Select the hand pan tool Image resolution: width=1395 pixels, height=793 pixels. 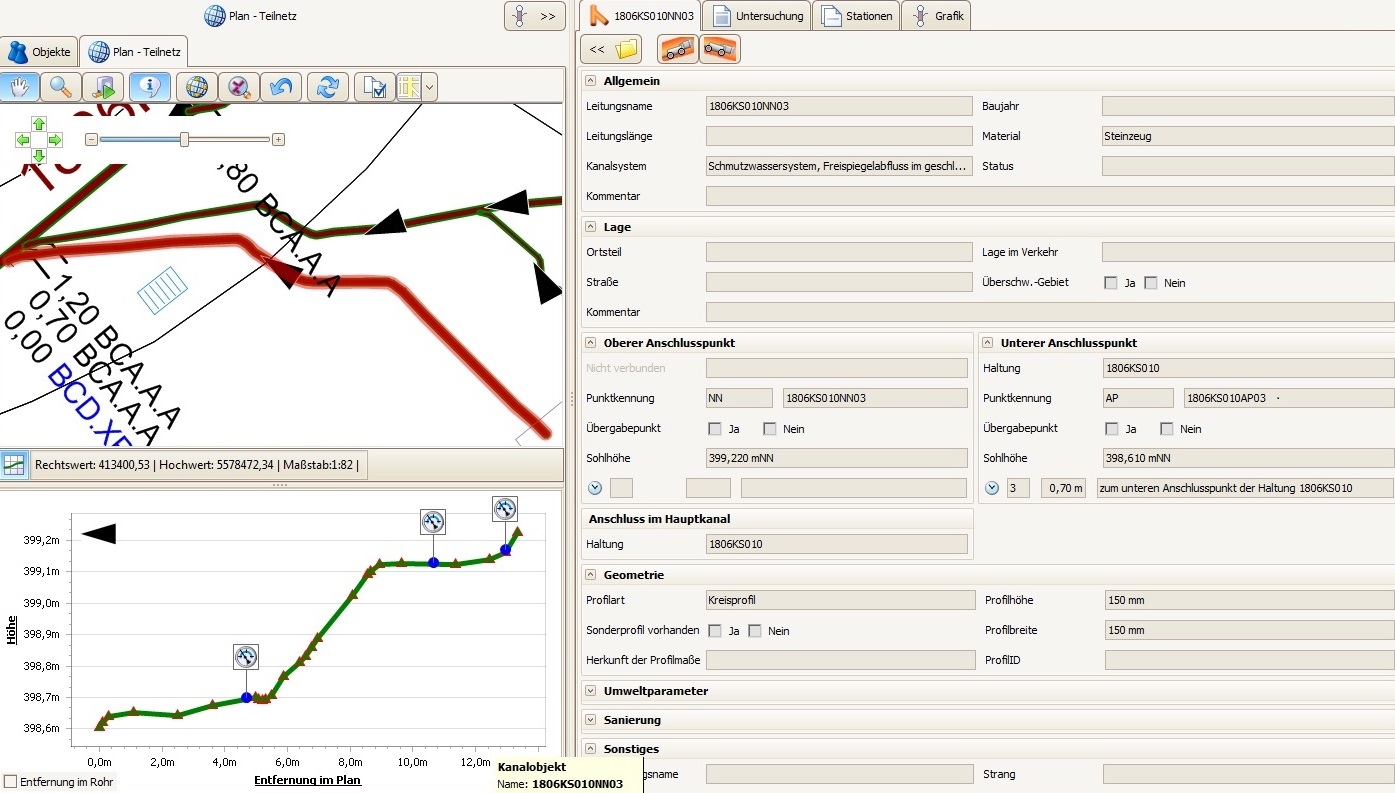[x=20, y=87]
